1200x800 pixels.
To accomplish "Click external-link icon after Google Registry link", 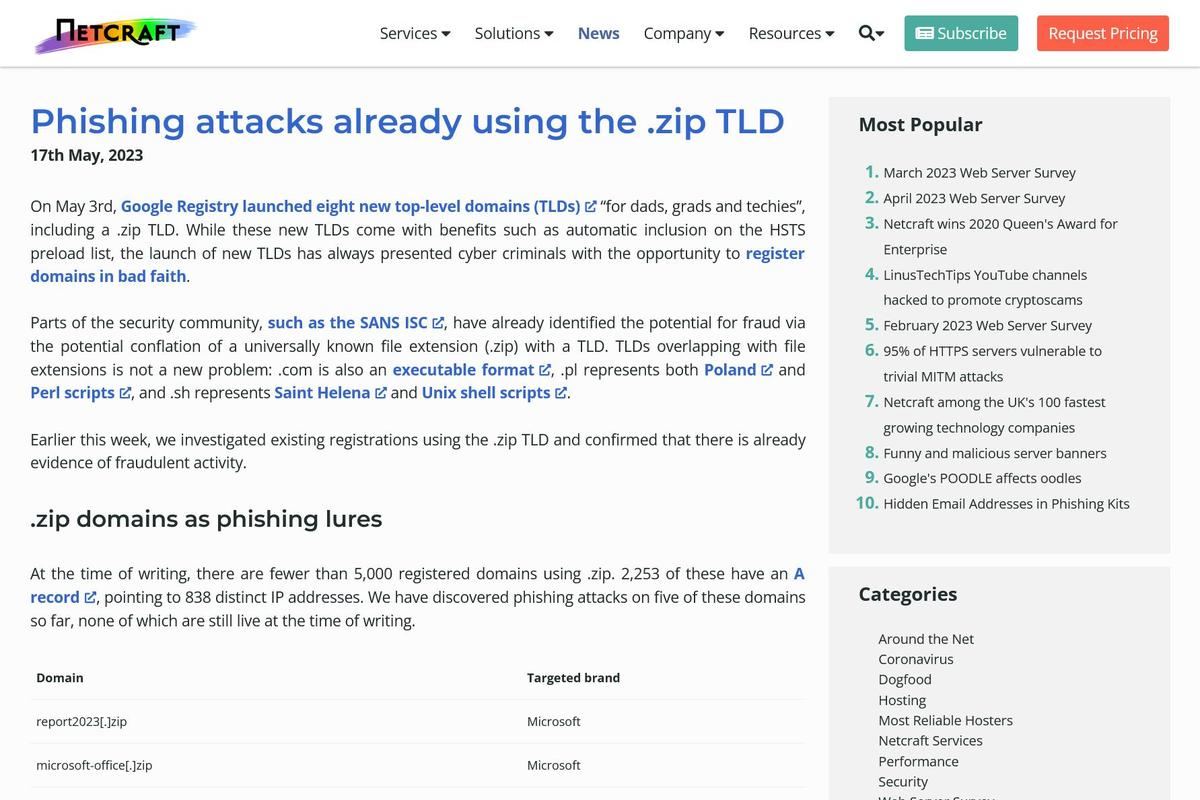I will (x=590, y=207).
